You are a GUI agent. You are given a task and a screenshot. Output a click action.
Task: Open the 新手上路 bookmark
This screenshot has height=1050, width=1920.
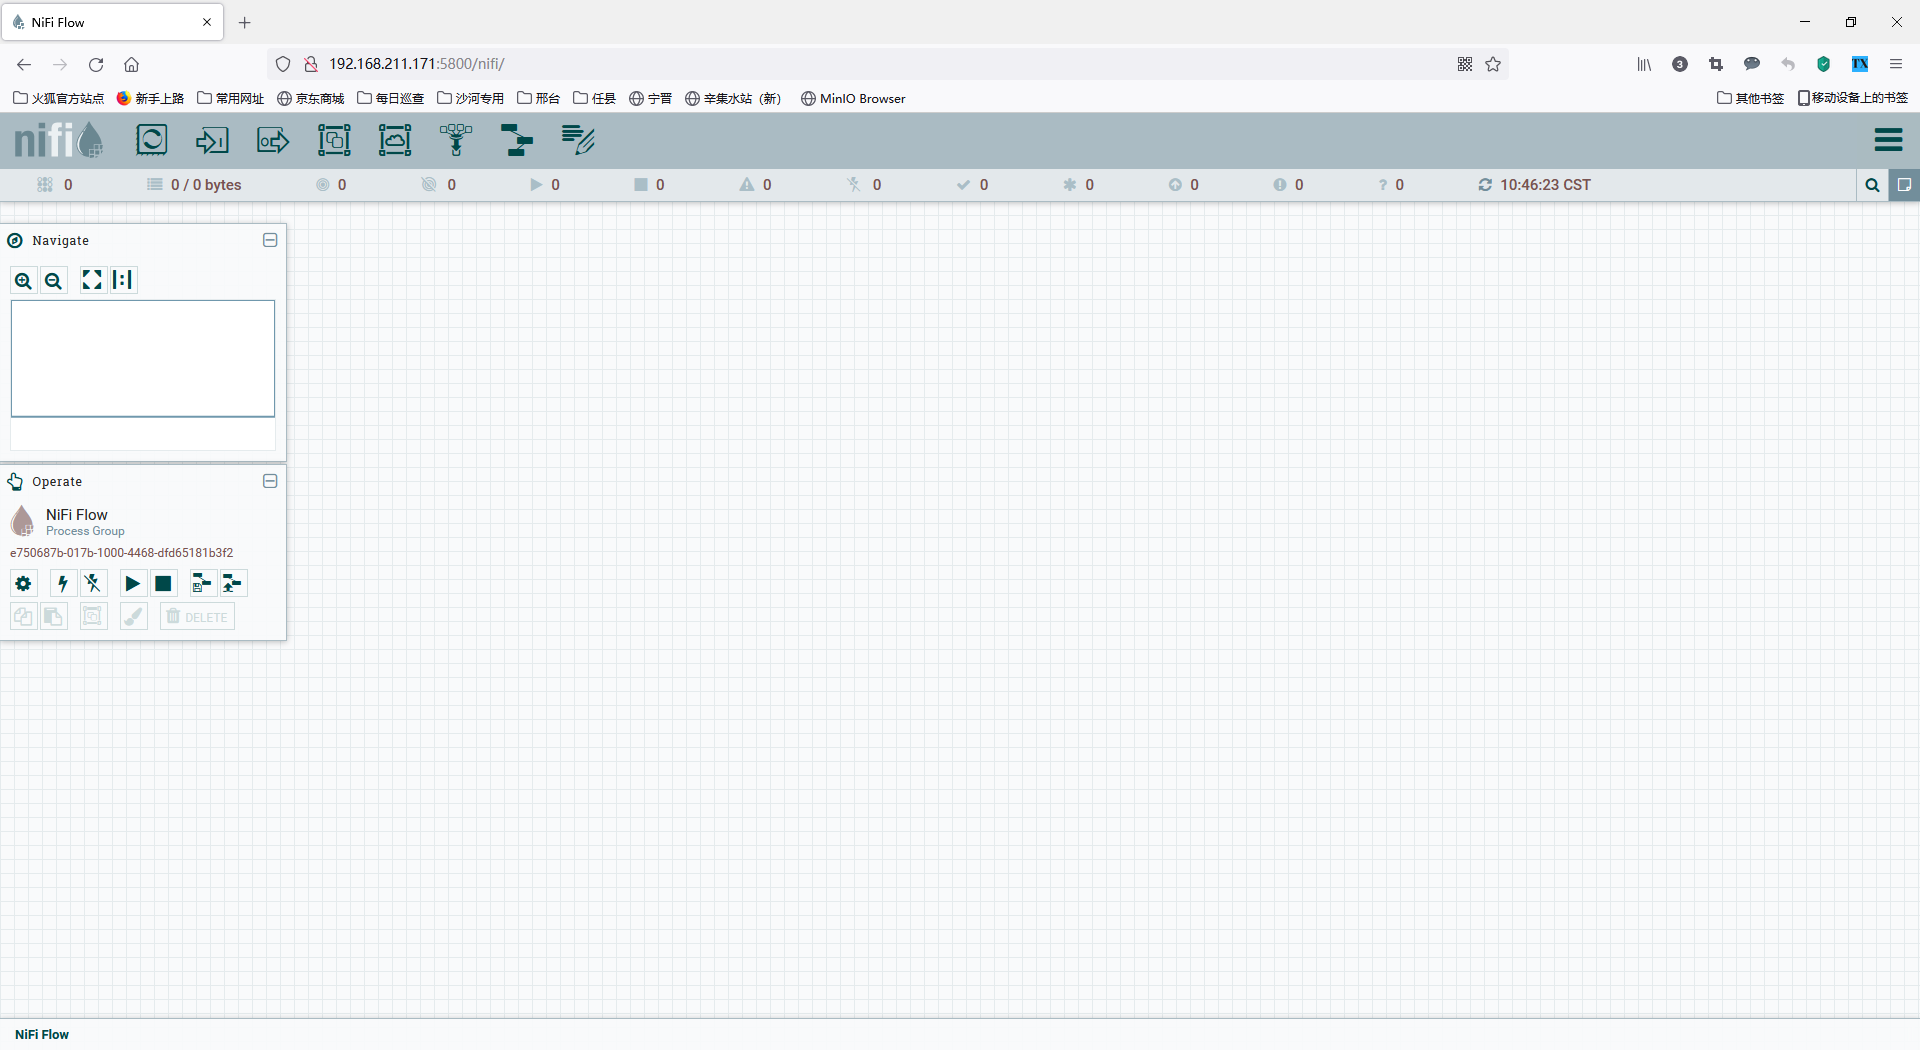pos(151,98)
